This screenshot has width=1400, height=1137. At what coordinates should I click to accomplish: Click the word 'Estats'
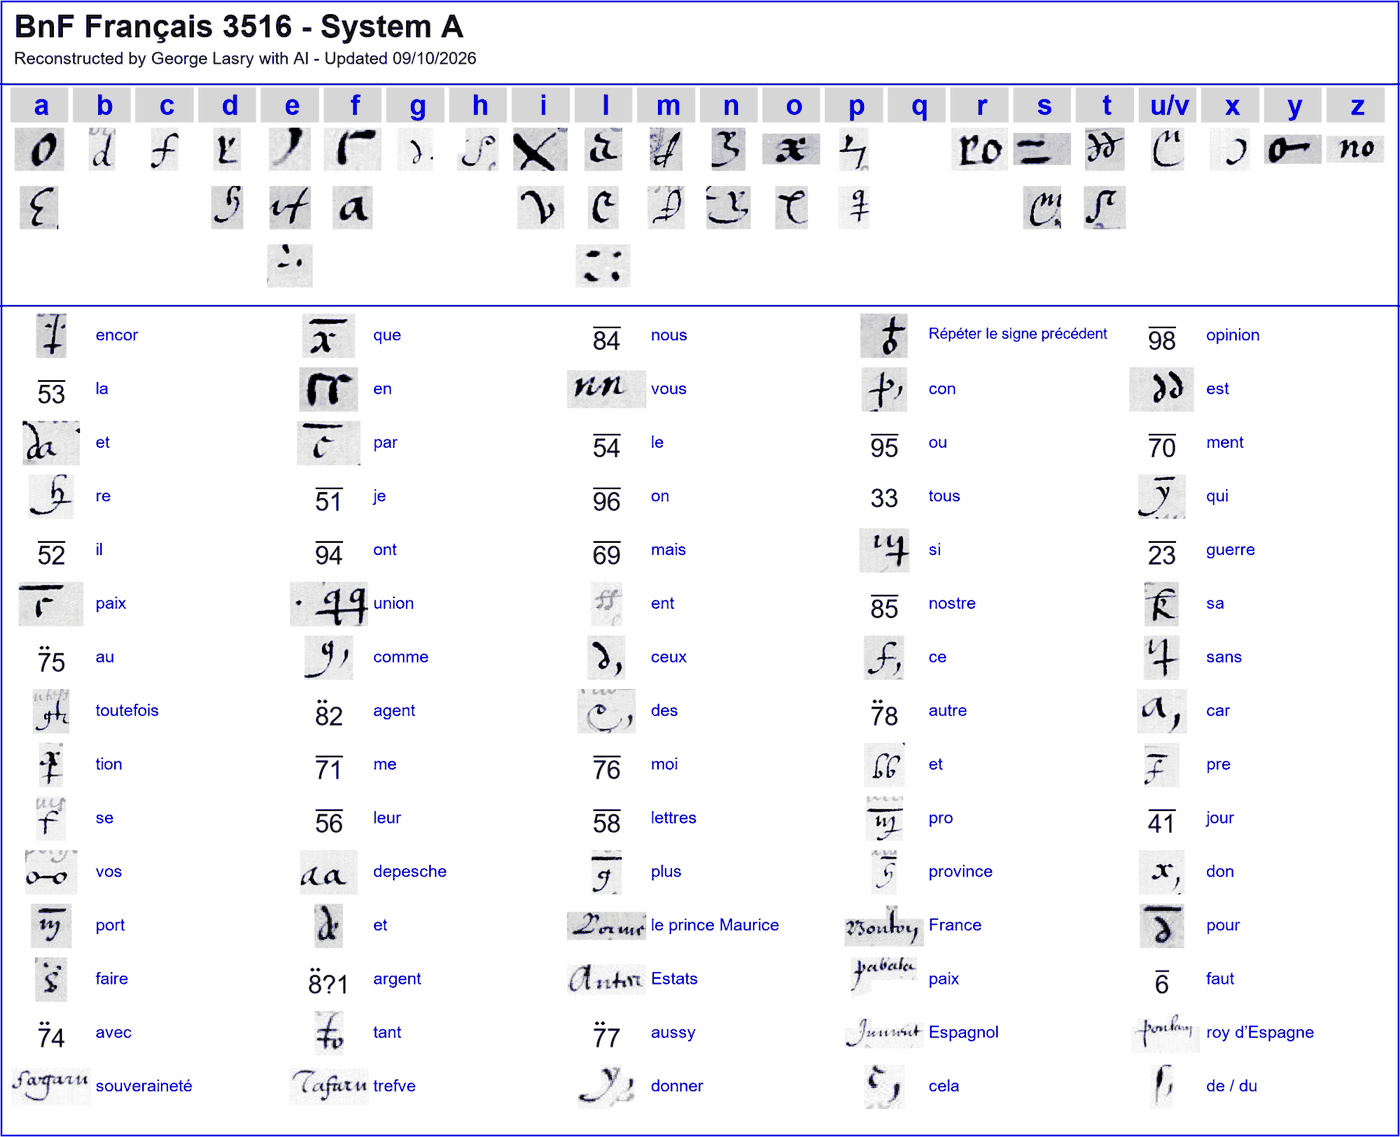tap(674, 979)
